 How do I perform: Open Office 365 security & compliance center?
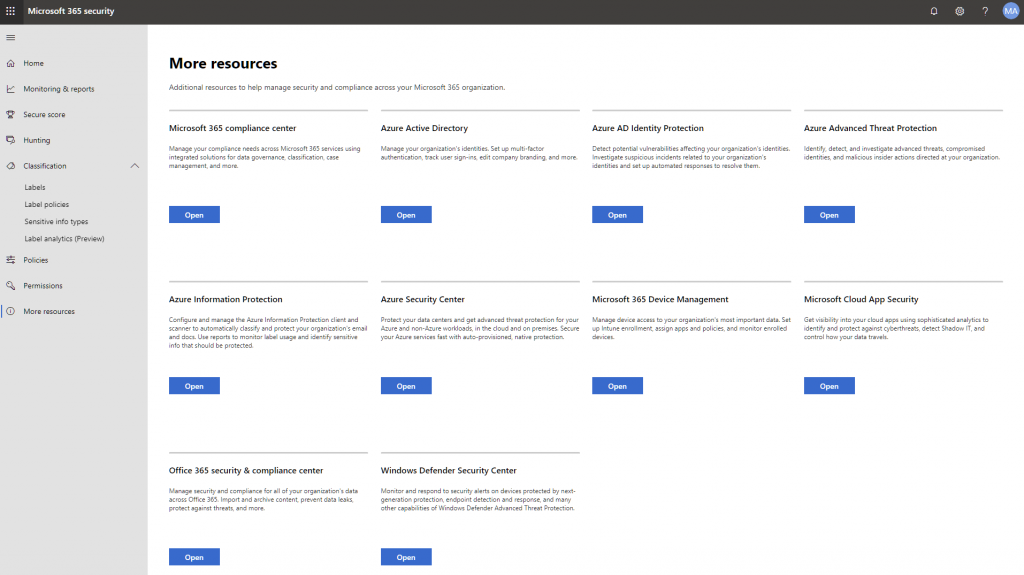[194, 557]
